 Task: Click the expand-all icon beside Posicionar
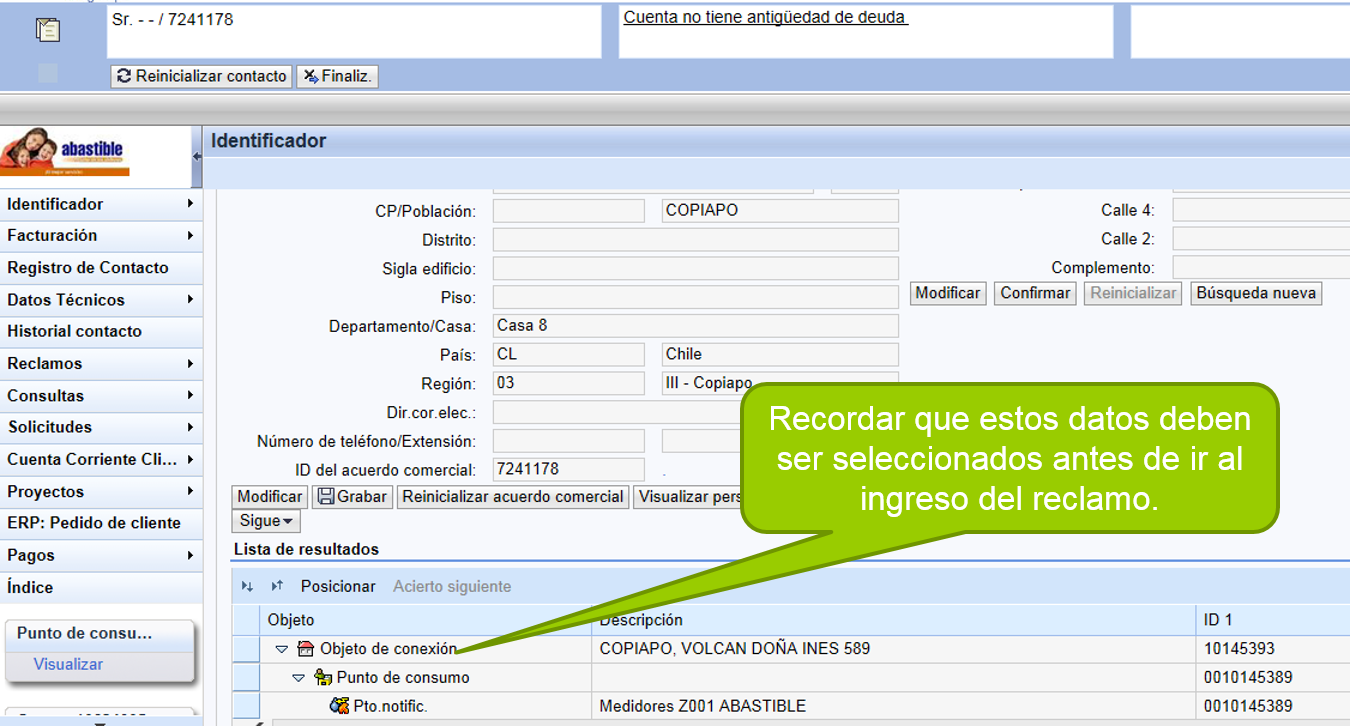click(x=247, y=587)
